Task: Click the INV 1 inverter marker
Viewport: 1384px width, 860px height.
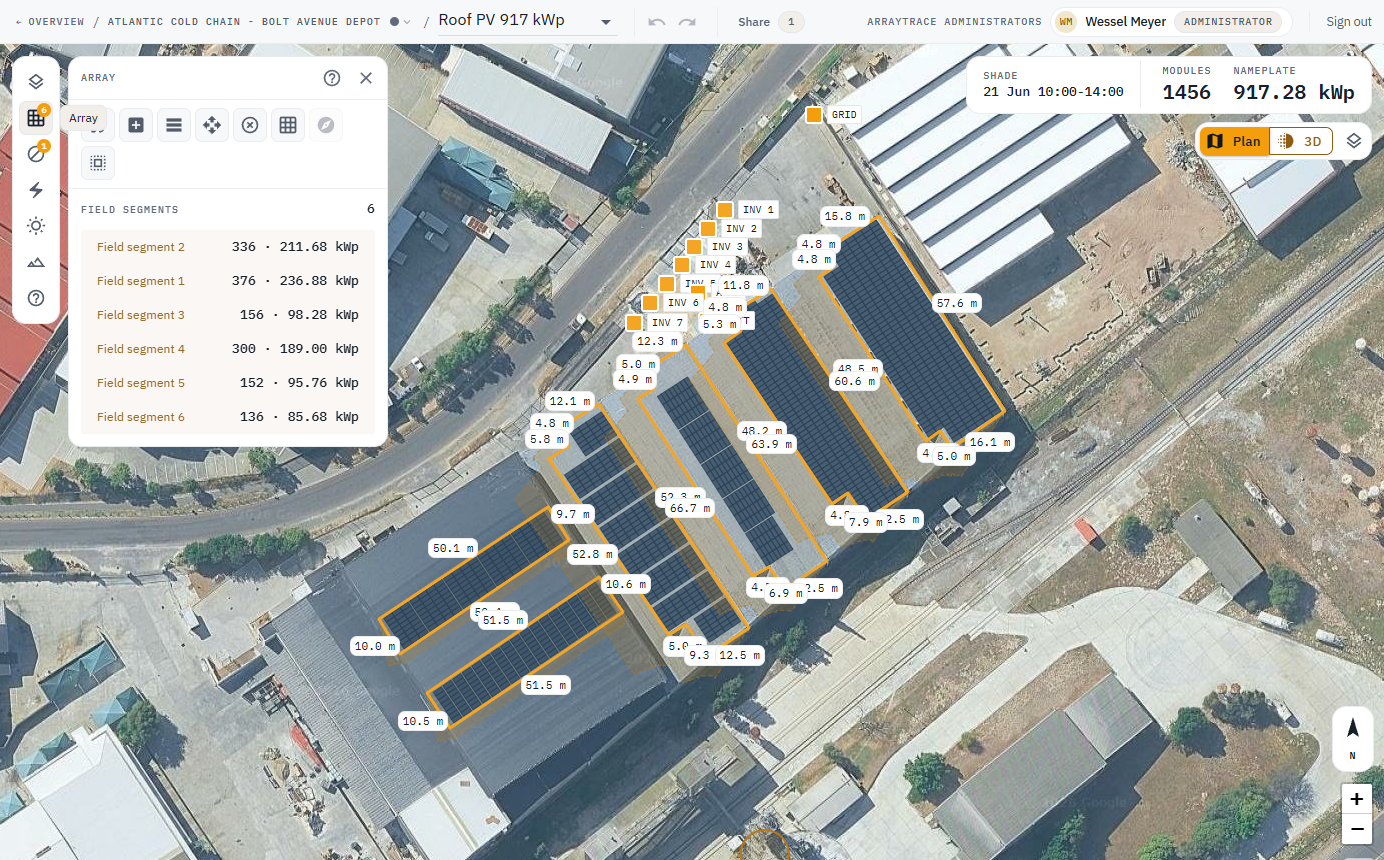Action: tap(725, 210)
